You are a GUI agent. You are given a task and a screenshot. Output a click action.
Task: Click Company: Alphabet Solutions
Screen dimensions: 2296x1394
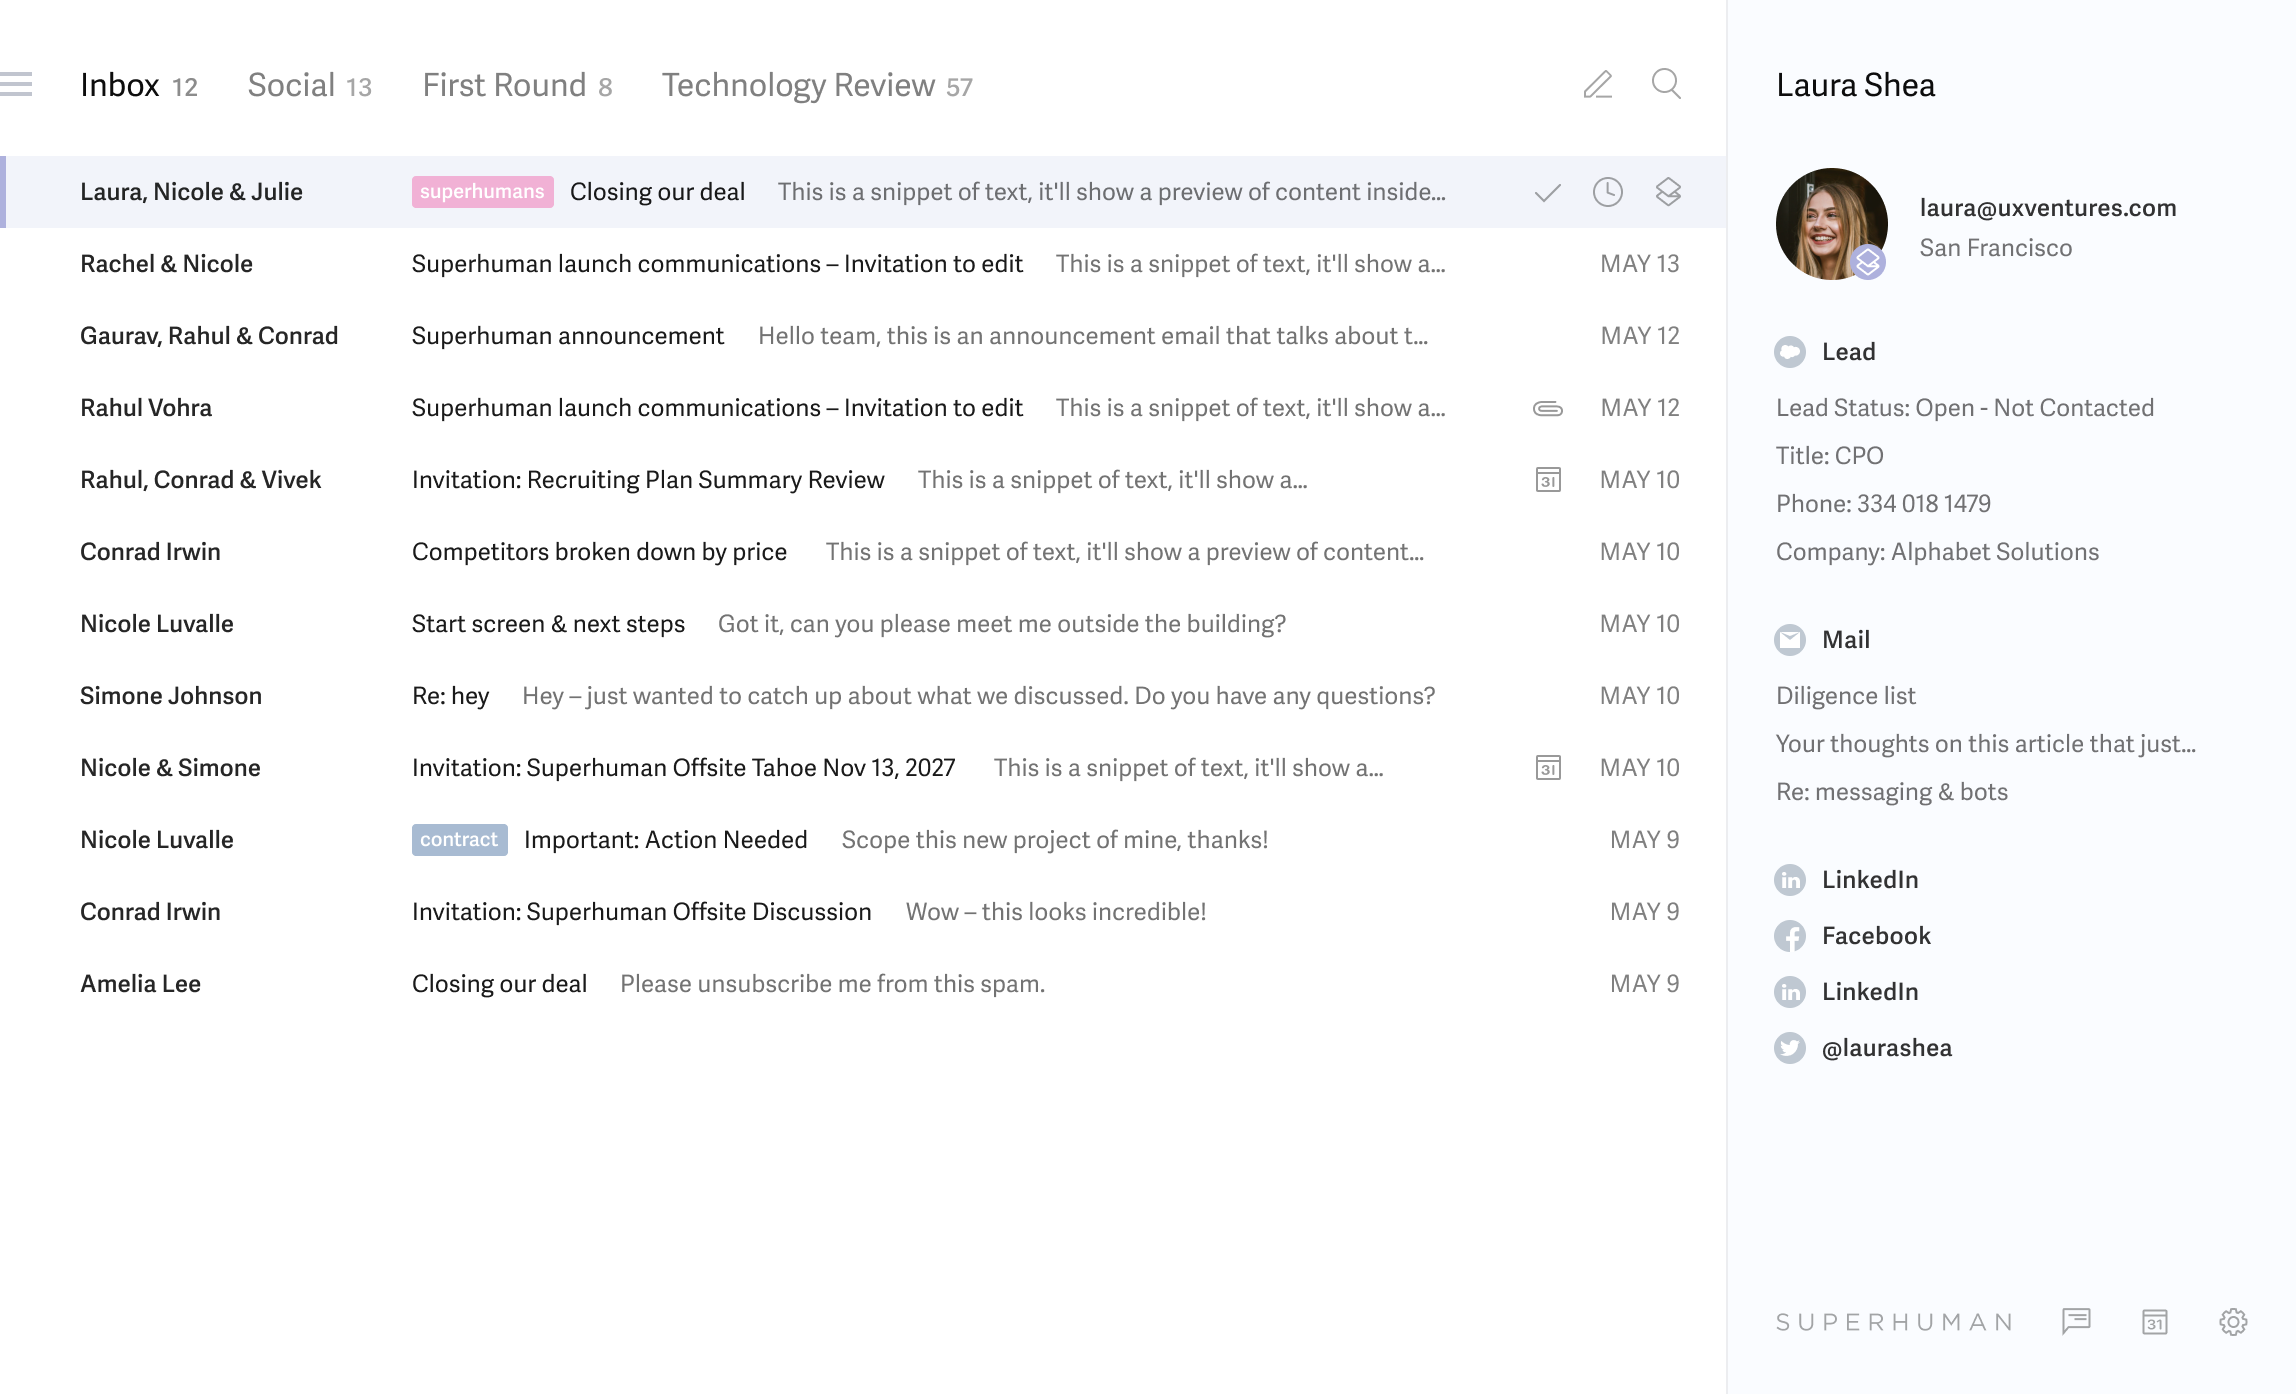tap(1937, 552)
